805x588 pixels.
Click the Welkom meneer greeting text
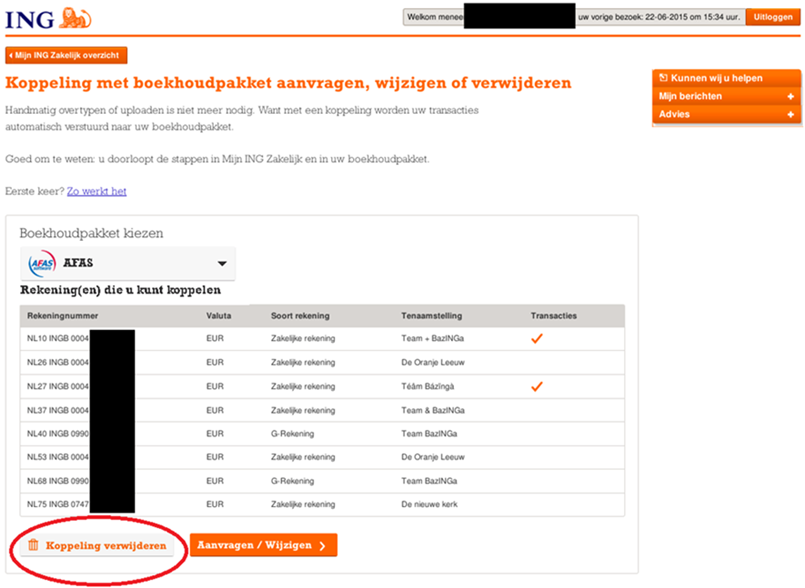[x=435, y=17]
